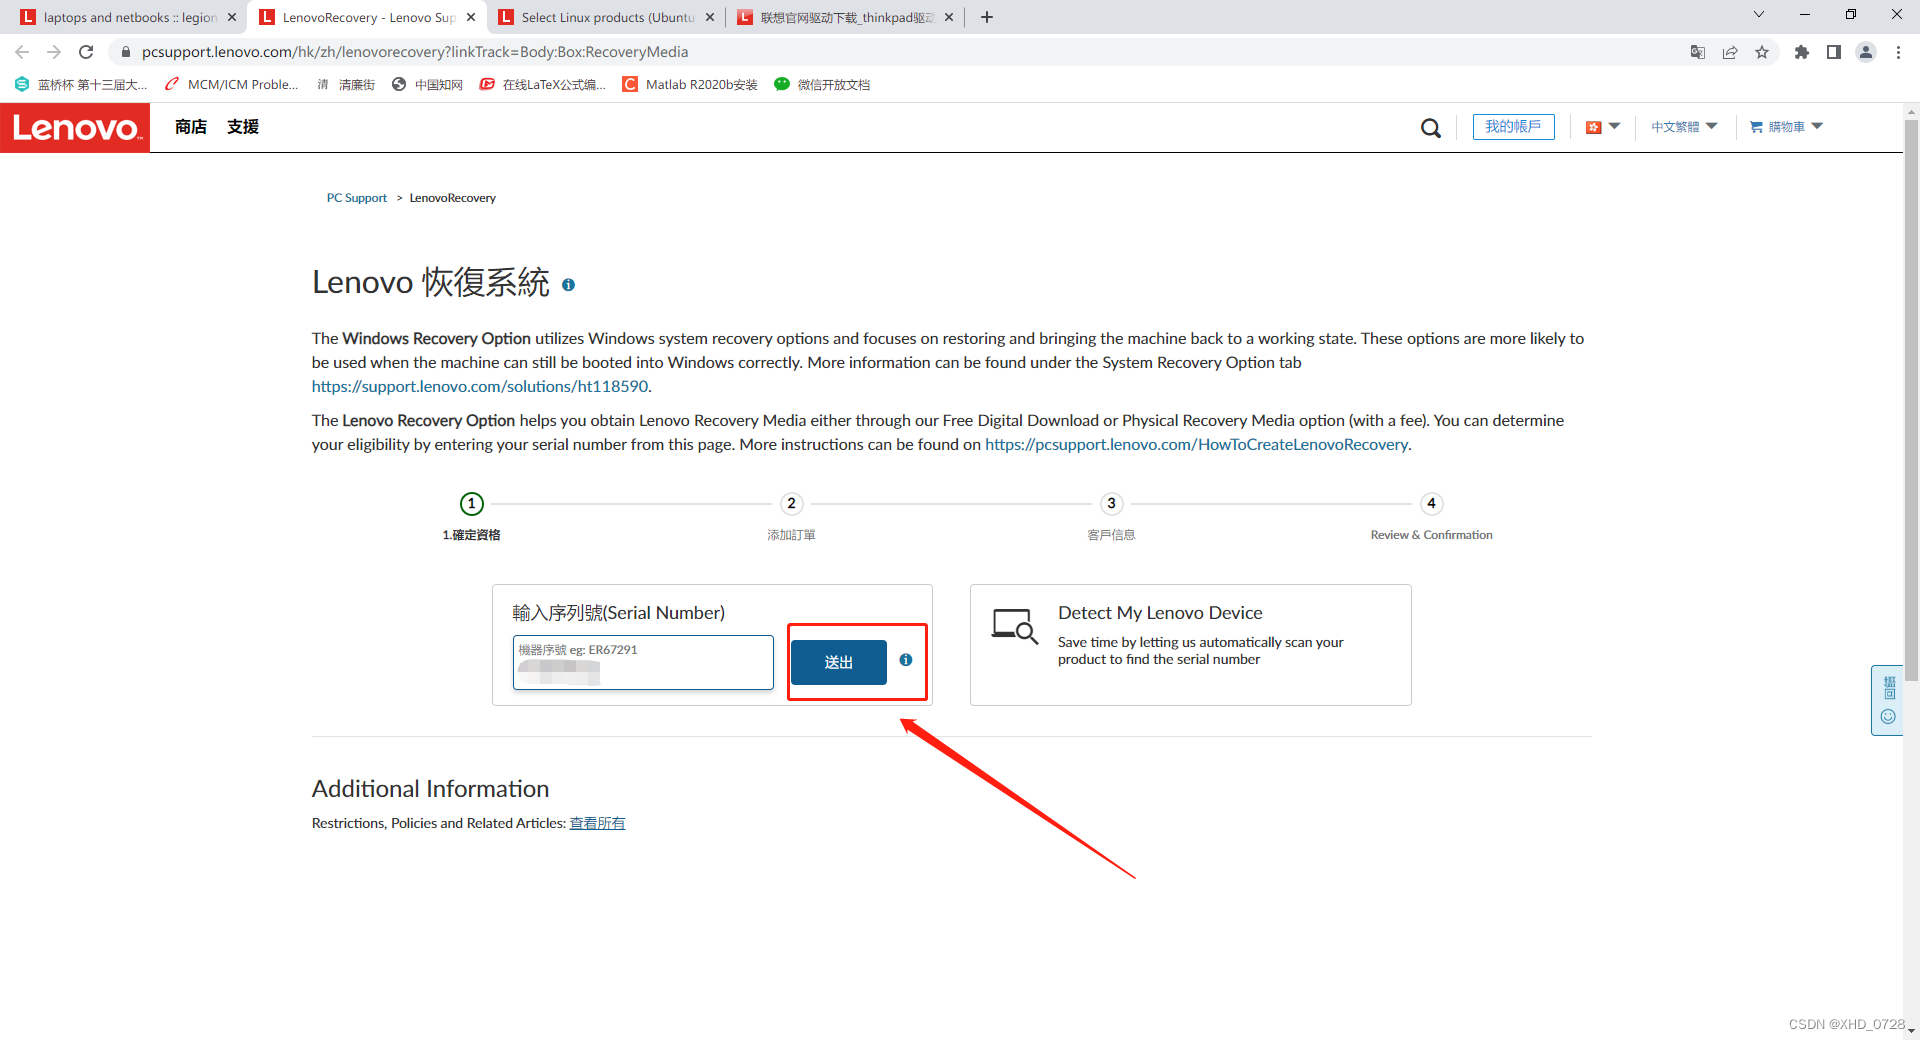Open the extensions puzzle icon
Screen dimensions: 1920x1040
[1802, 52]
